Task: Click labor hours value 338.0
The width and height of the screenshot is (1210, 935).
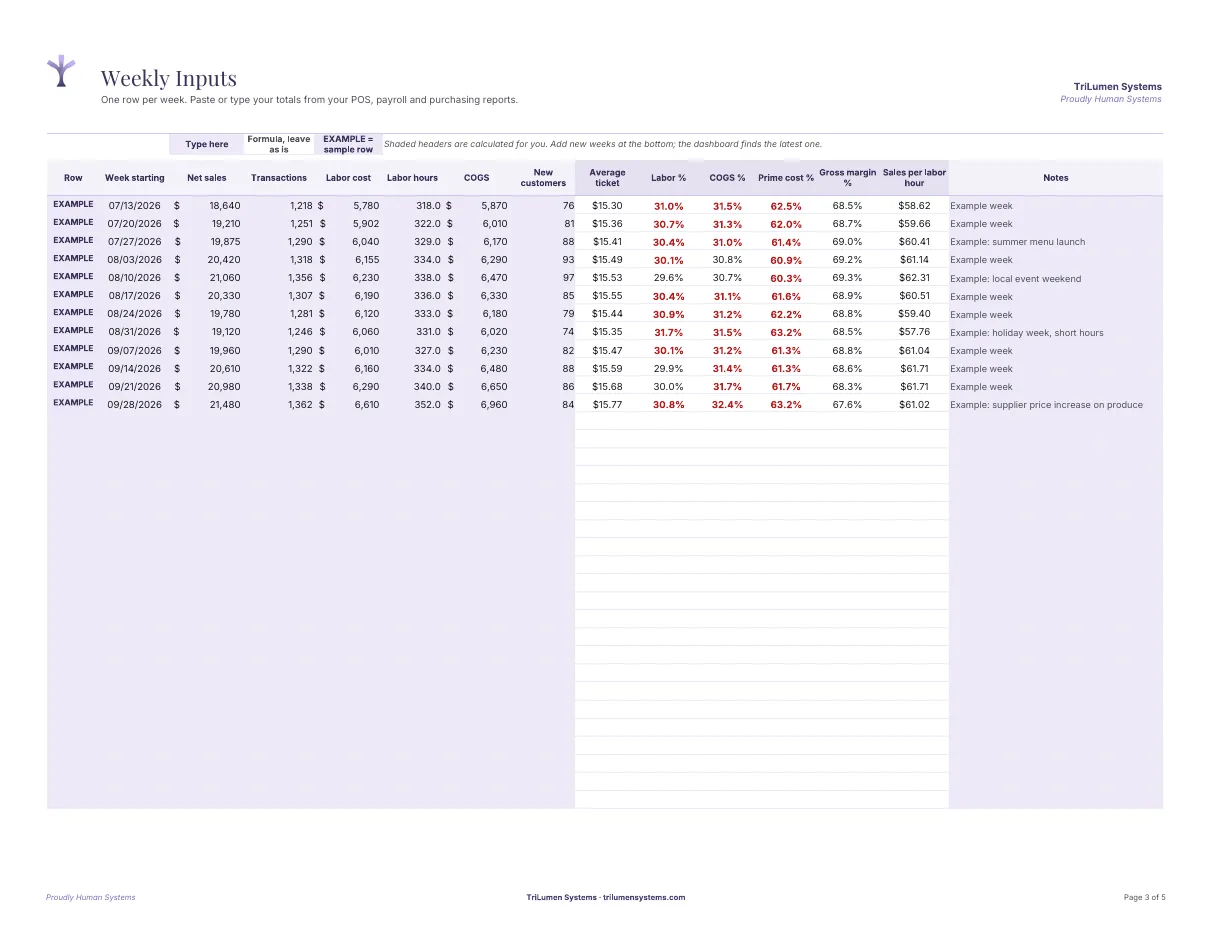Action: pyautogui.click(x=426, y=278)
